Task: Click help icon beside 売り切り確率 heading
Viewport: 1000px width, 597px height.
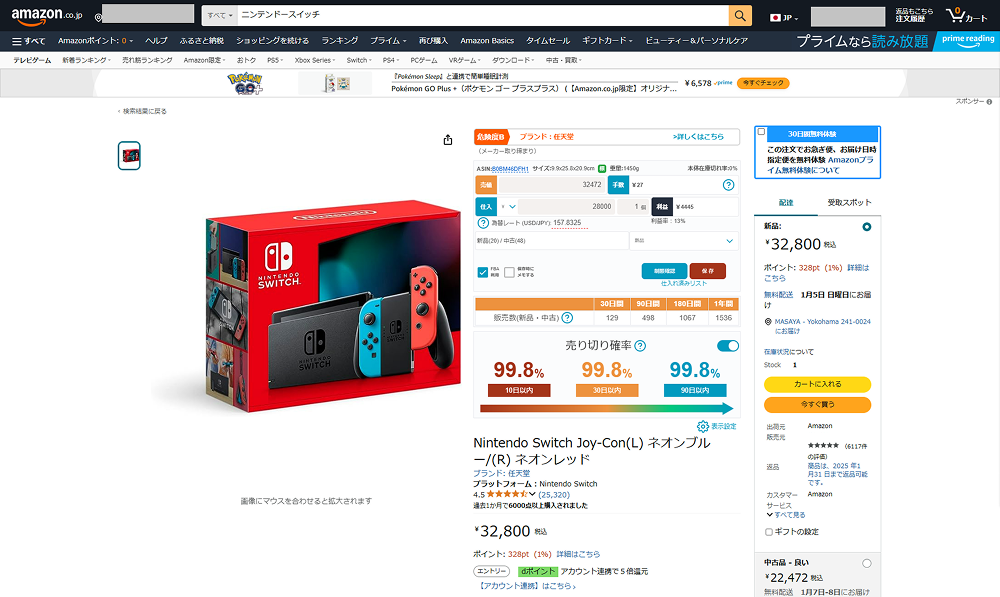Action: click(x=640, y=346)
